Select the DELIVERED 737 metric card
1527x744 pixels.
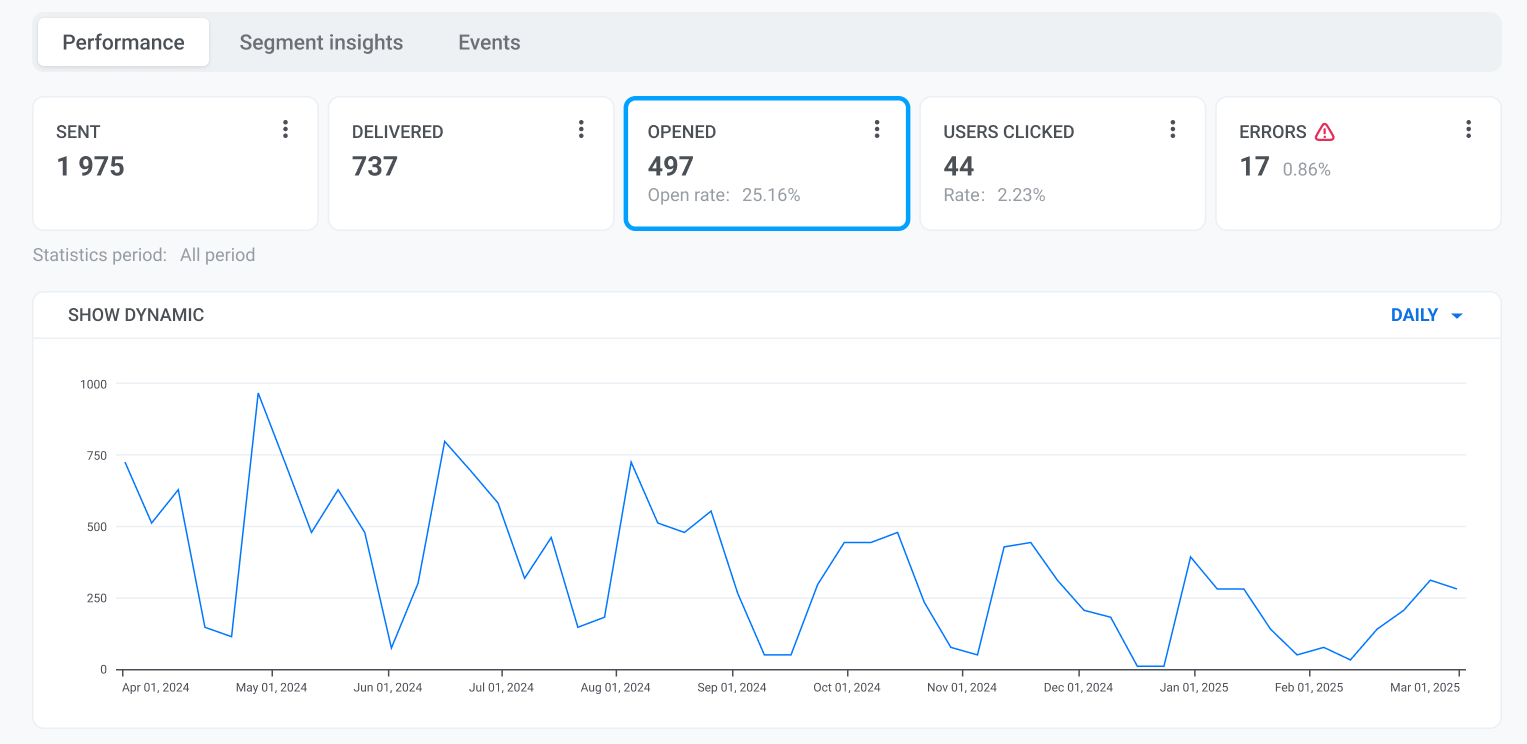[470, 180]
